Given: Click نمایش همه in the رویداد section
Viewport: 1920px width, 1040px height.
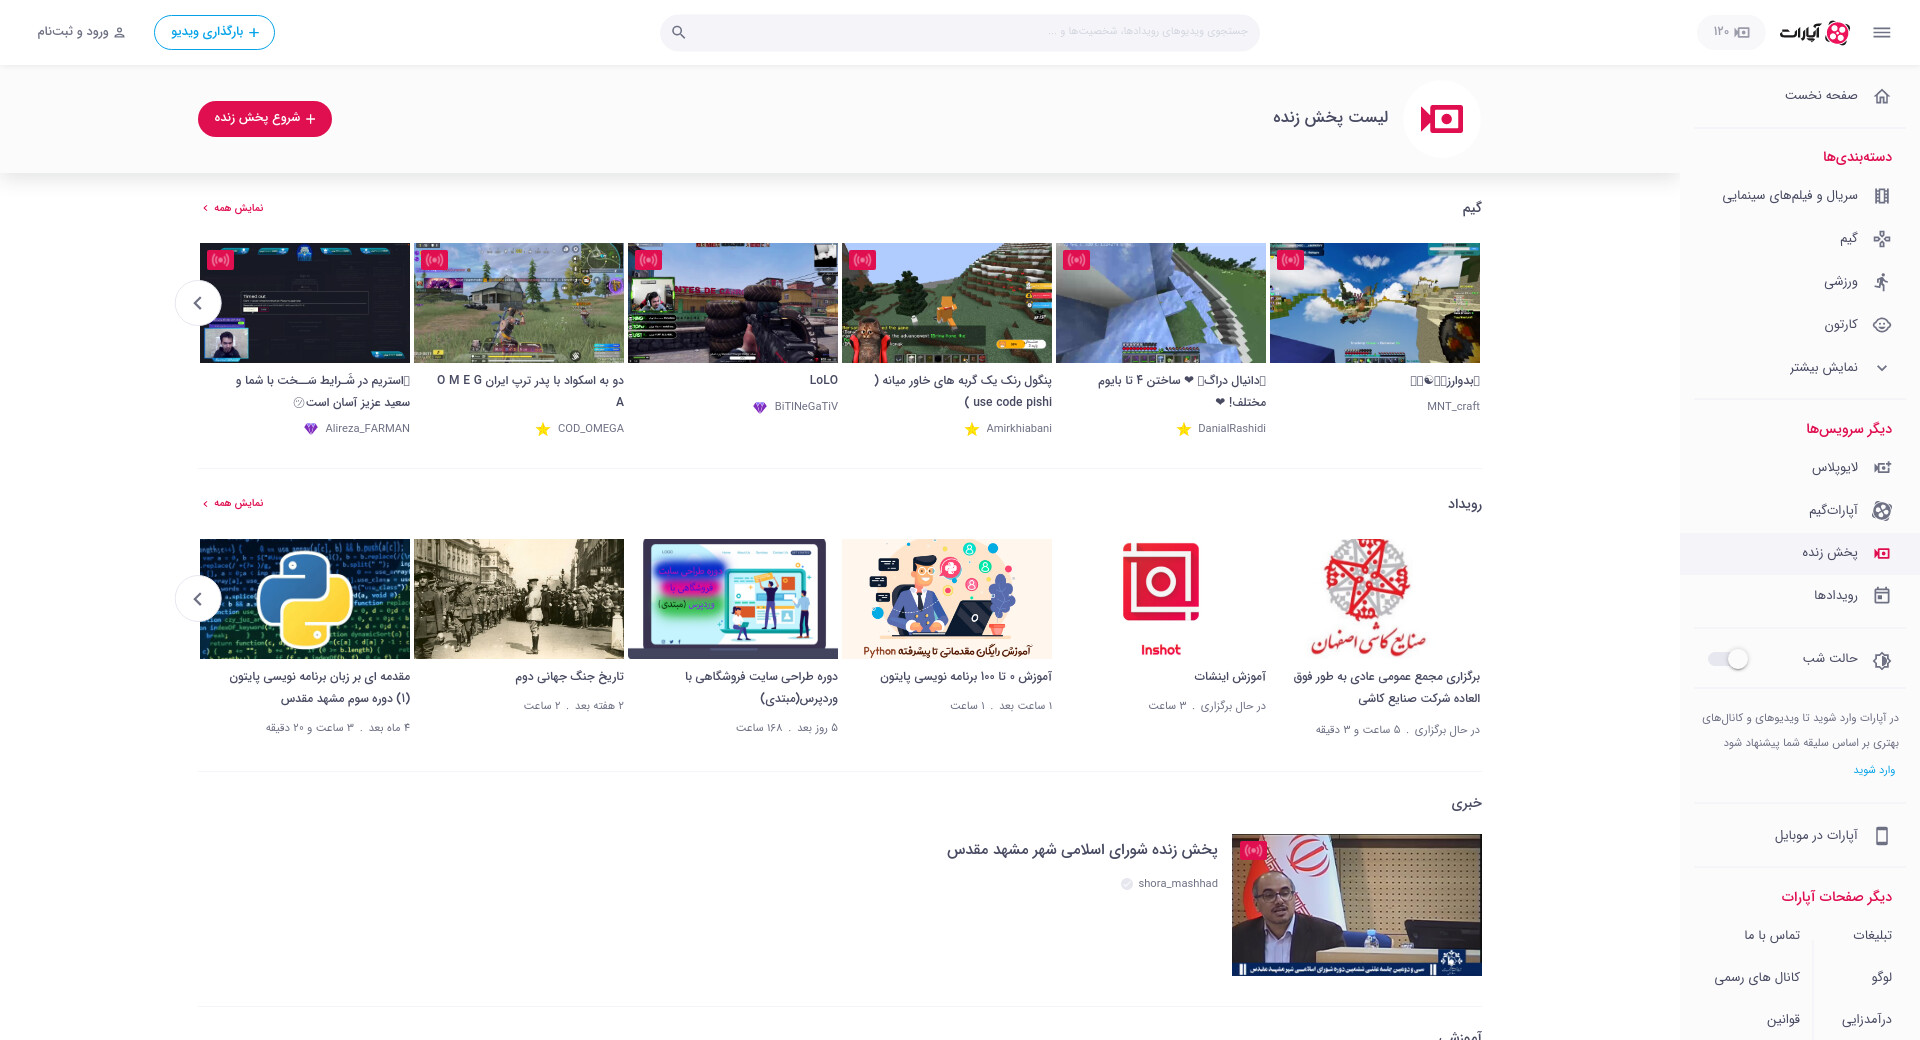Looking at the screenshot, I should 233,503.
